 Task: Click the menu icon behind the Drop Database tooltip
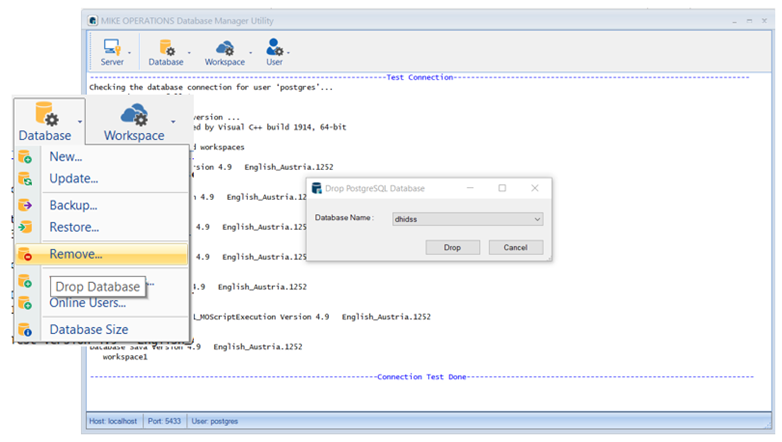(25, 281)
